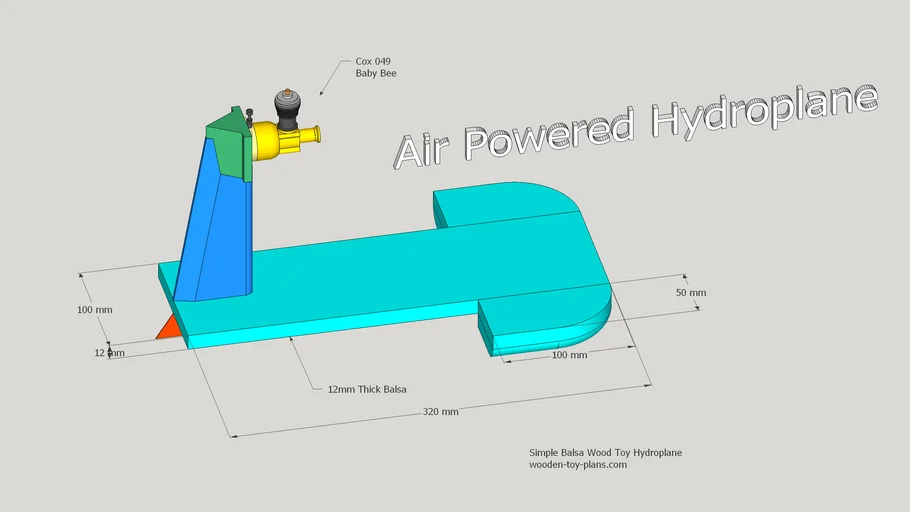Click the 100 mm sponson dimension at bottom
Viewport: 910px width, 512px height.
coord(570,355)
